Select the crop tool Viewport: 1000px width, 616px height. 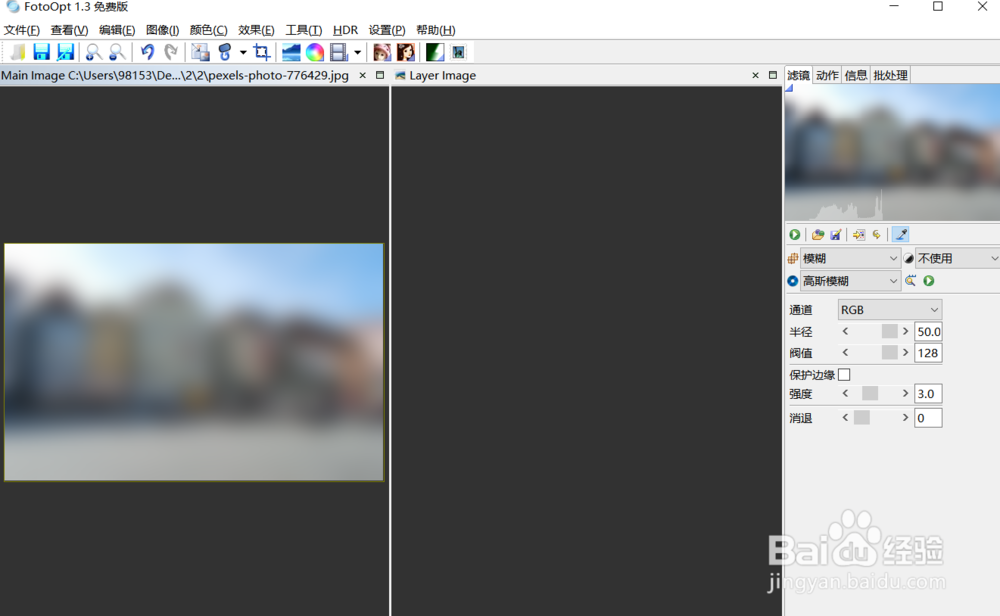click(x=261, y=52)
